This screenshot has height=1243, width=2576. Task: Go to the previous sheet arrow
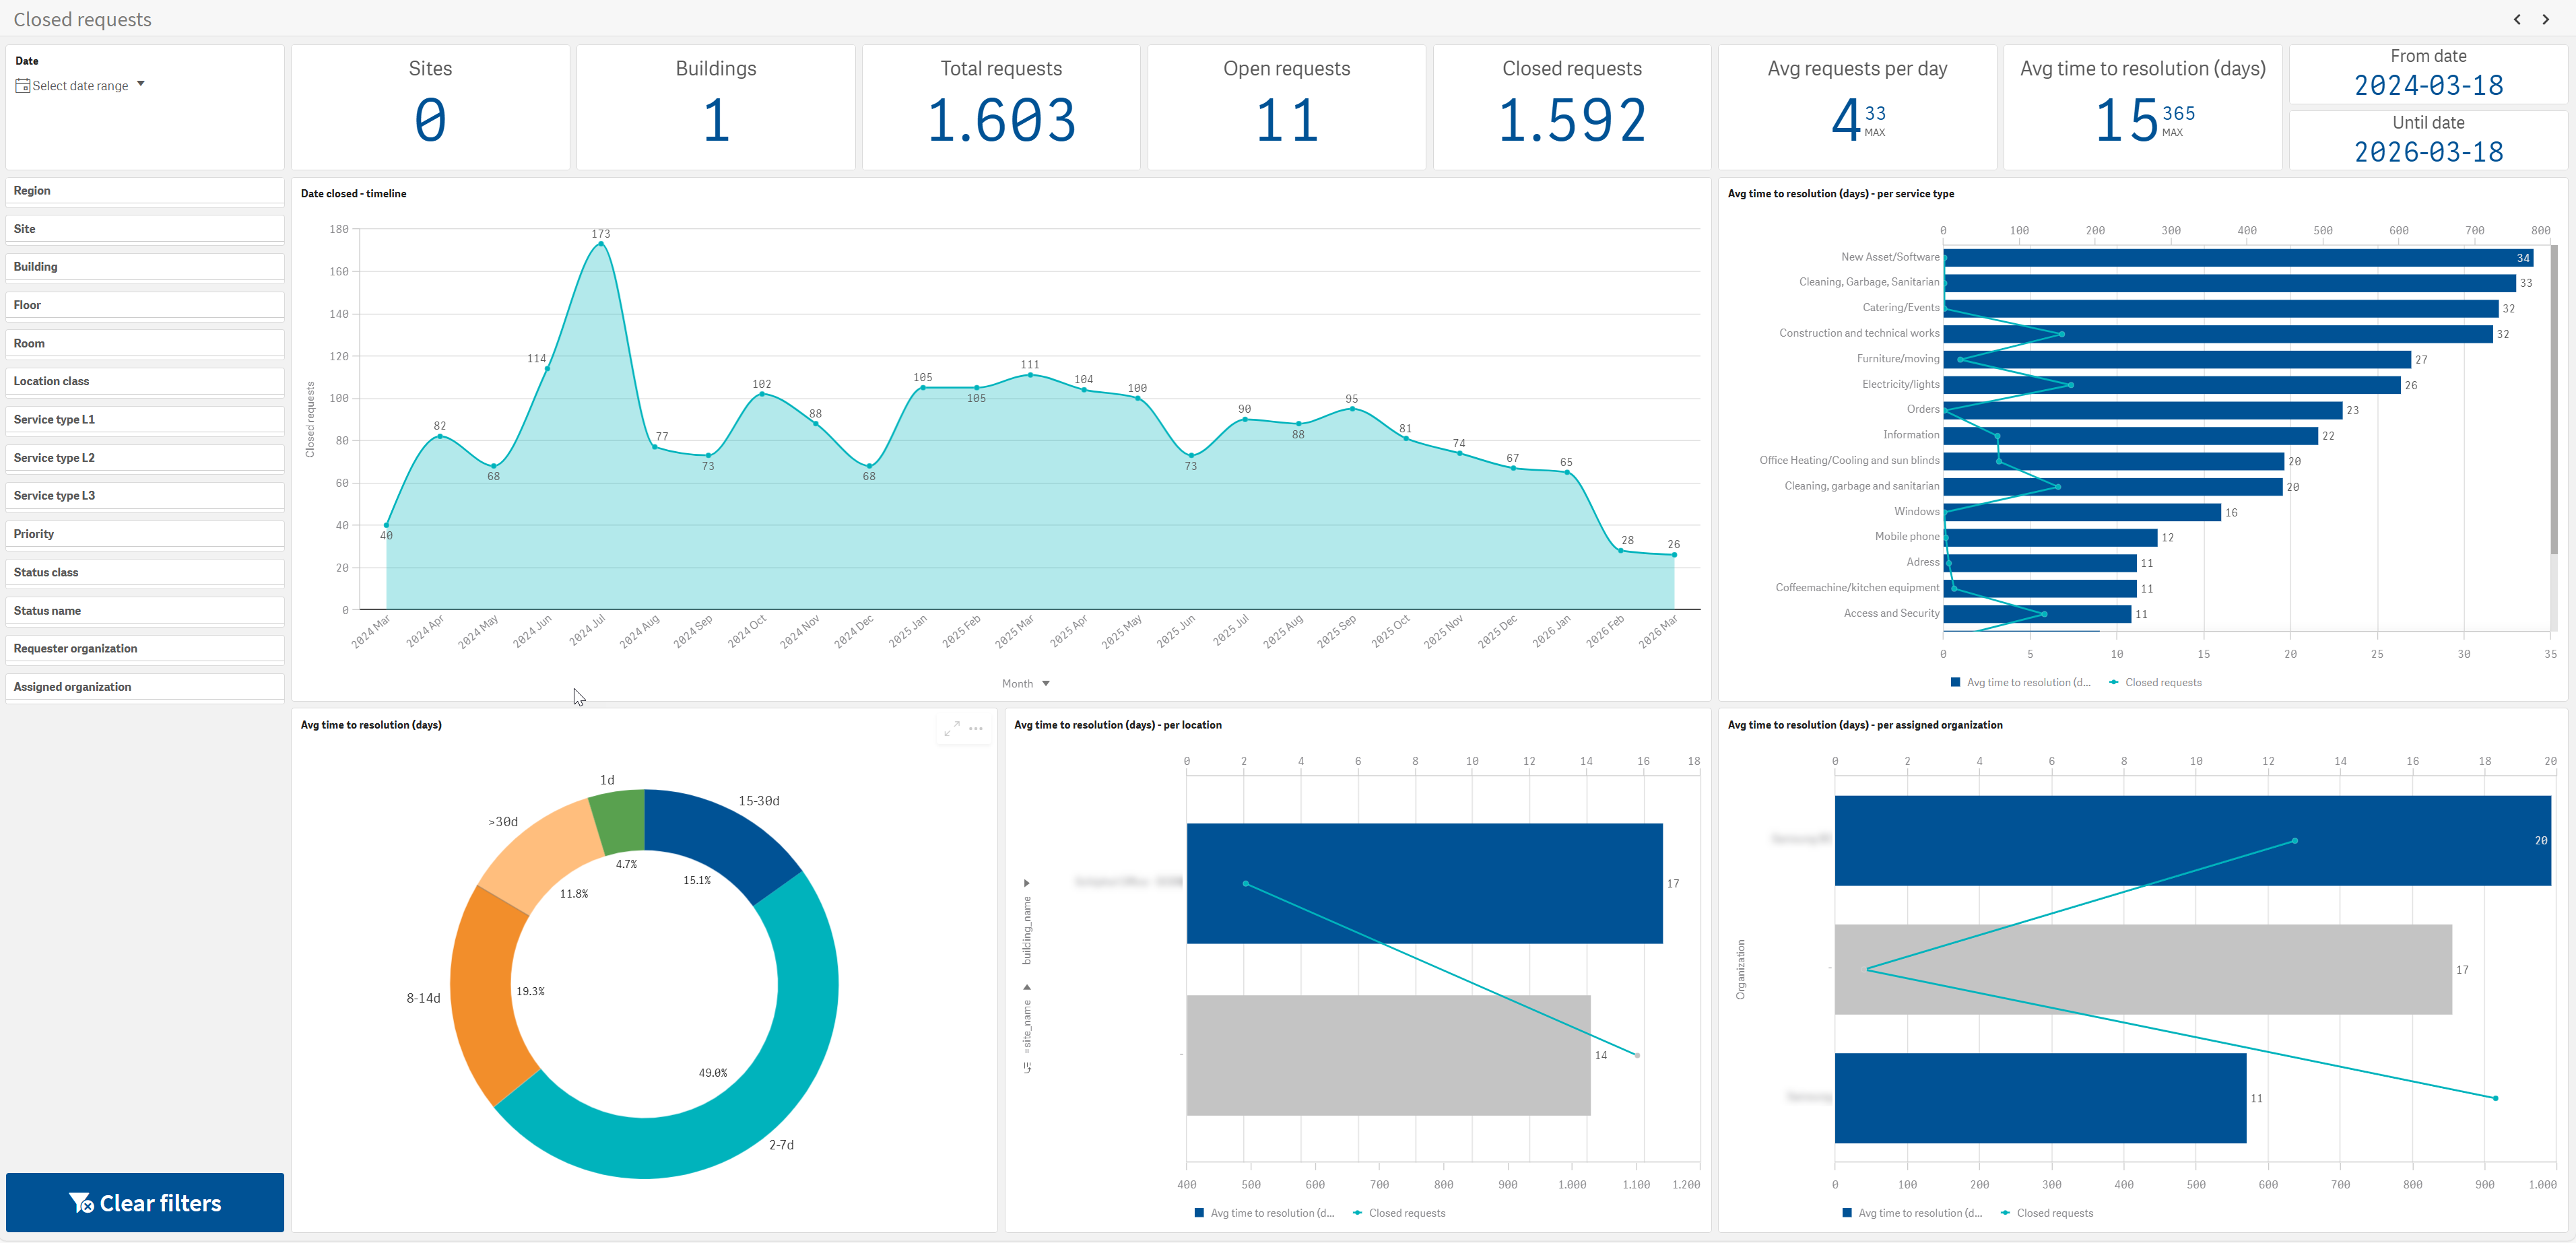click(2517, 19)
